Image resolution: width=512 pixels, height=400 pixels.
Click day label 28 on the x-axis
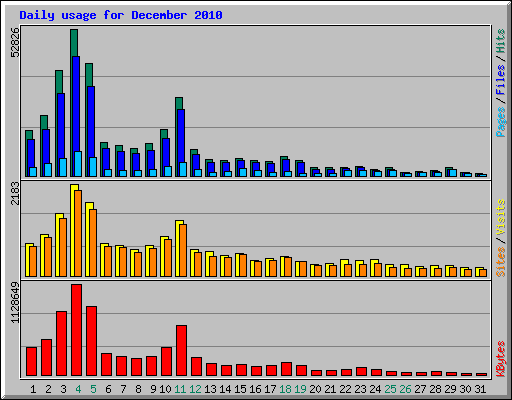(435, 389)
